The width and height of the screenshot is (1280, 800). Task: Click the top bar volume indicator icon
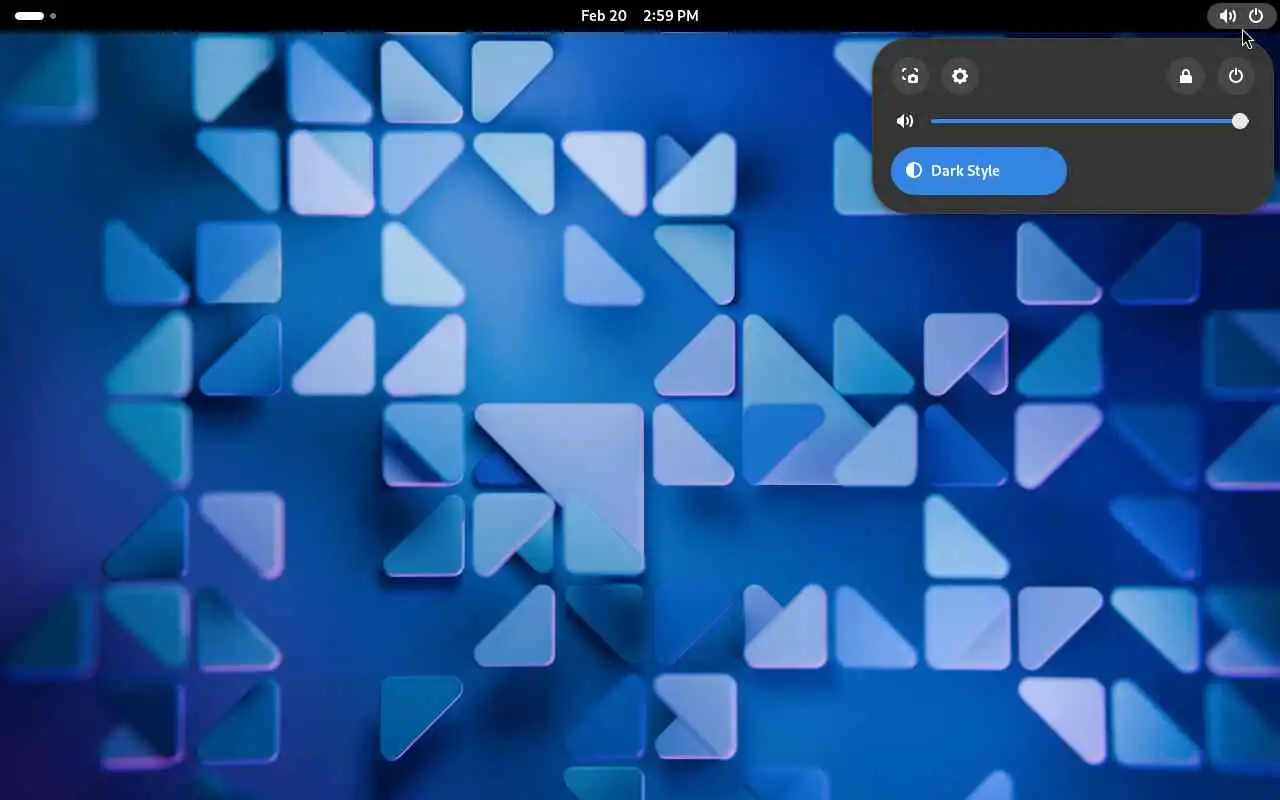pos(1227,16)
